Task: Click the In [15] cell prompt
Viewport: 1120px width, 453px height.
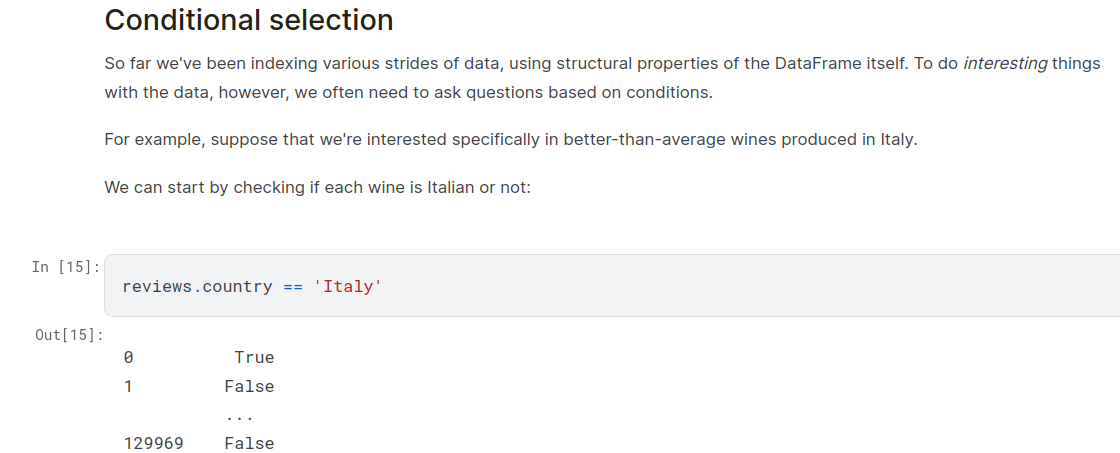Action: [66, 266]
